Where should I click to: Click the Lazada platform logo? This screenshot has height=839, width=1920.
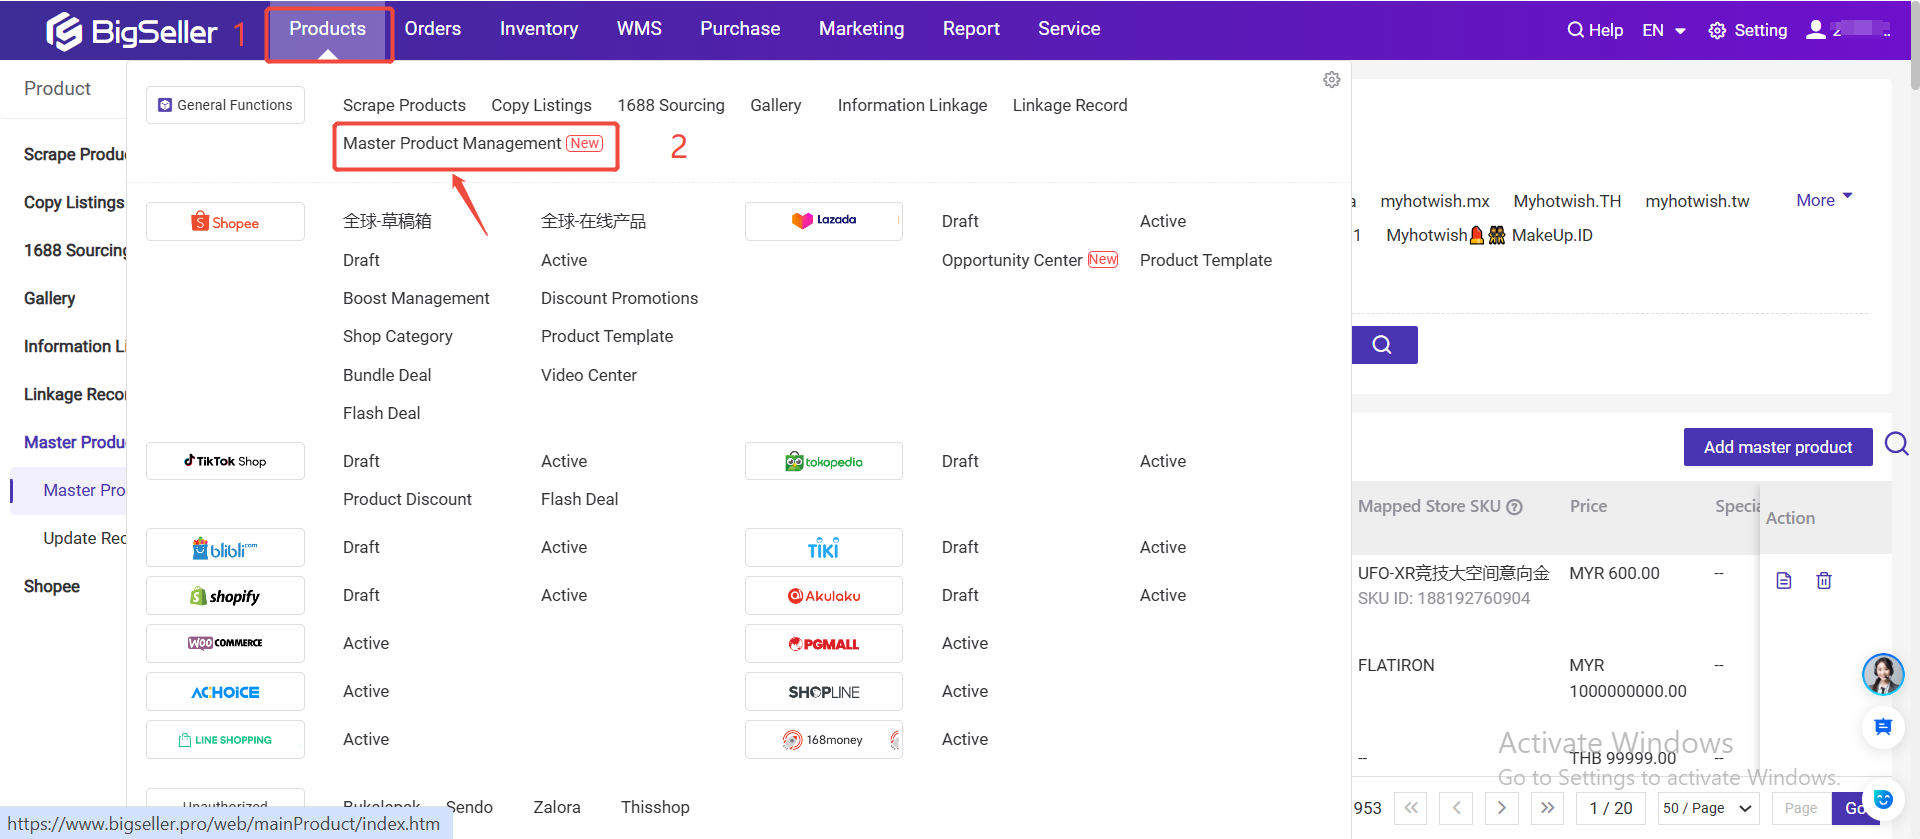tap(823, 221)
